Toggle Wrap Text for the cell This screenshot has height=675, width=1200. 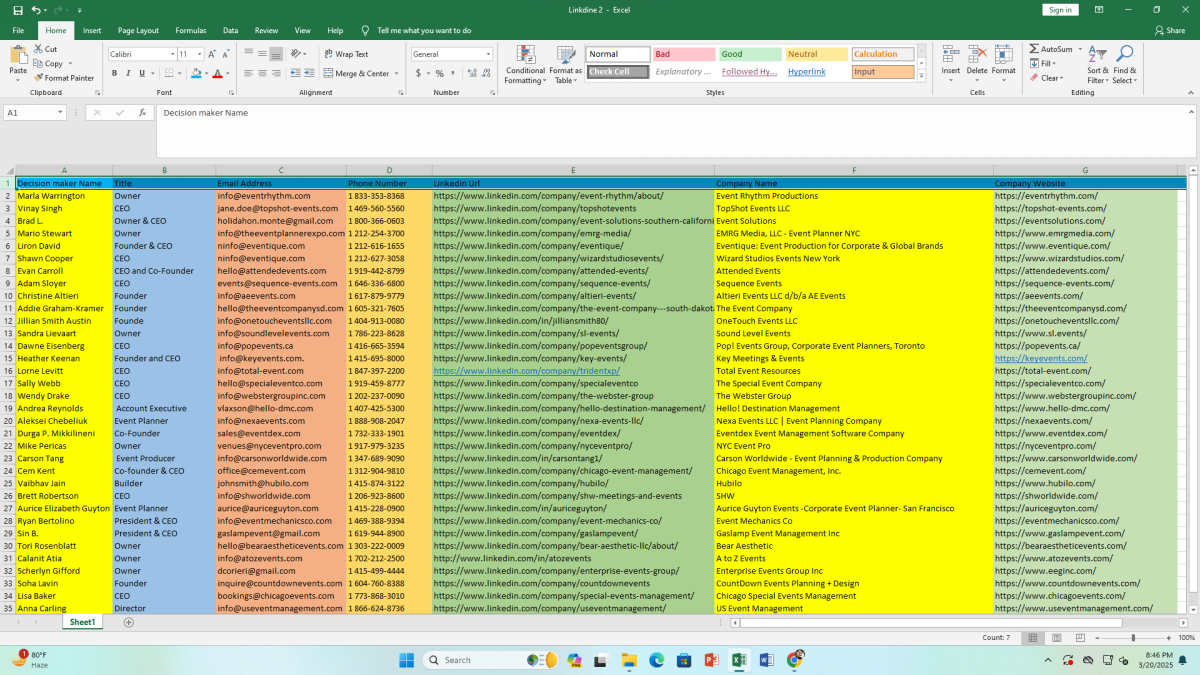pos(345,54)
